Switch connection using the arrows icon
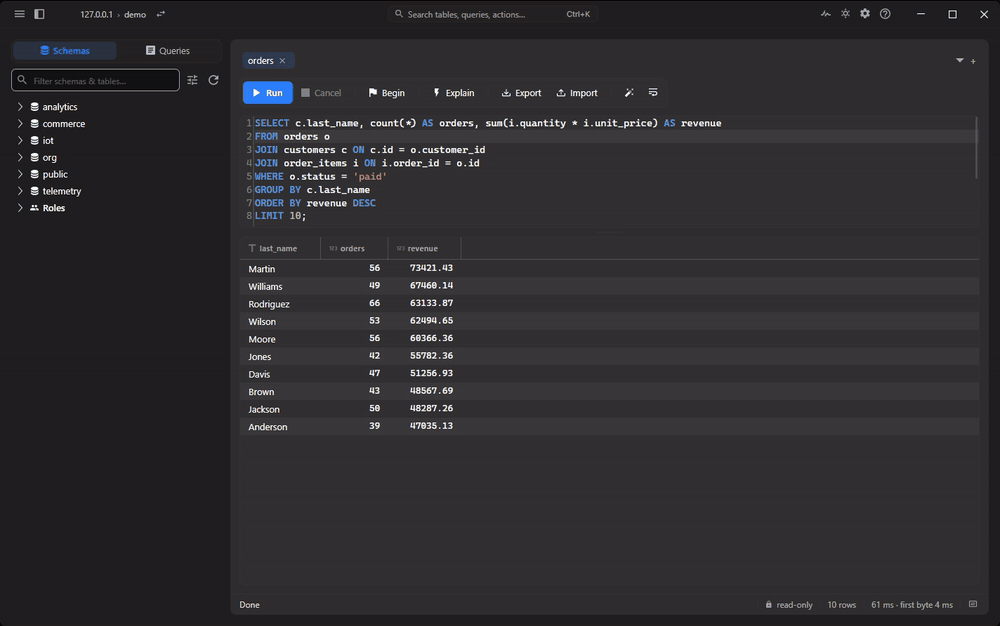1000x626 pixels. point(161,14)
